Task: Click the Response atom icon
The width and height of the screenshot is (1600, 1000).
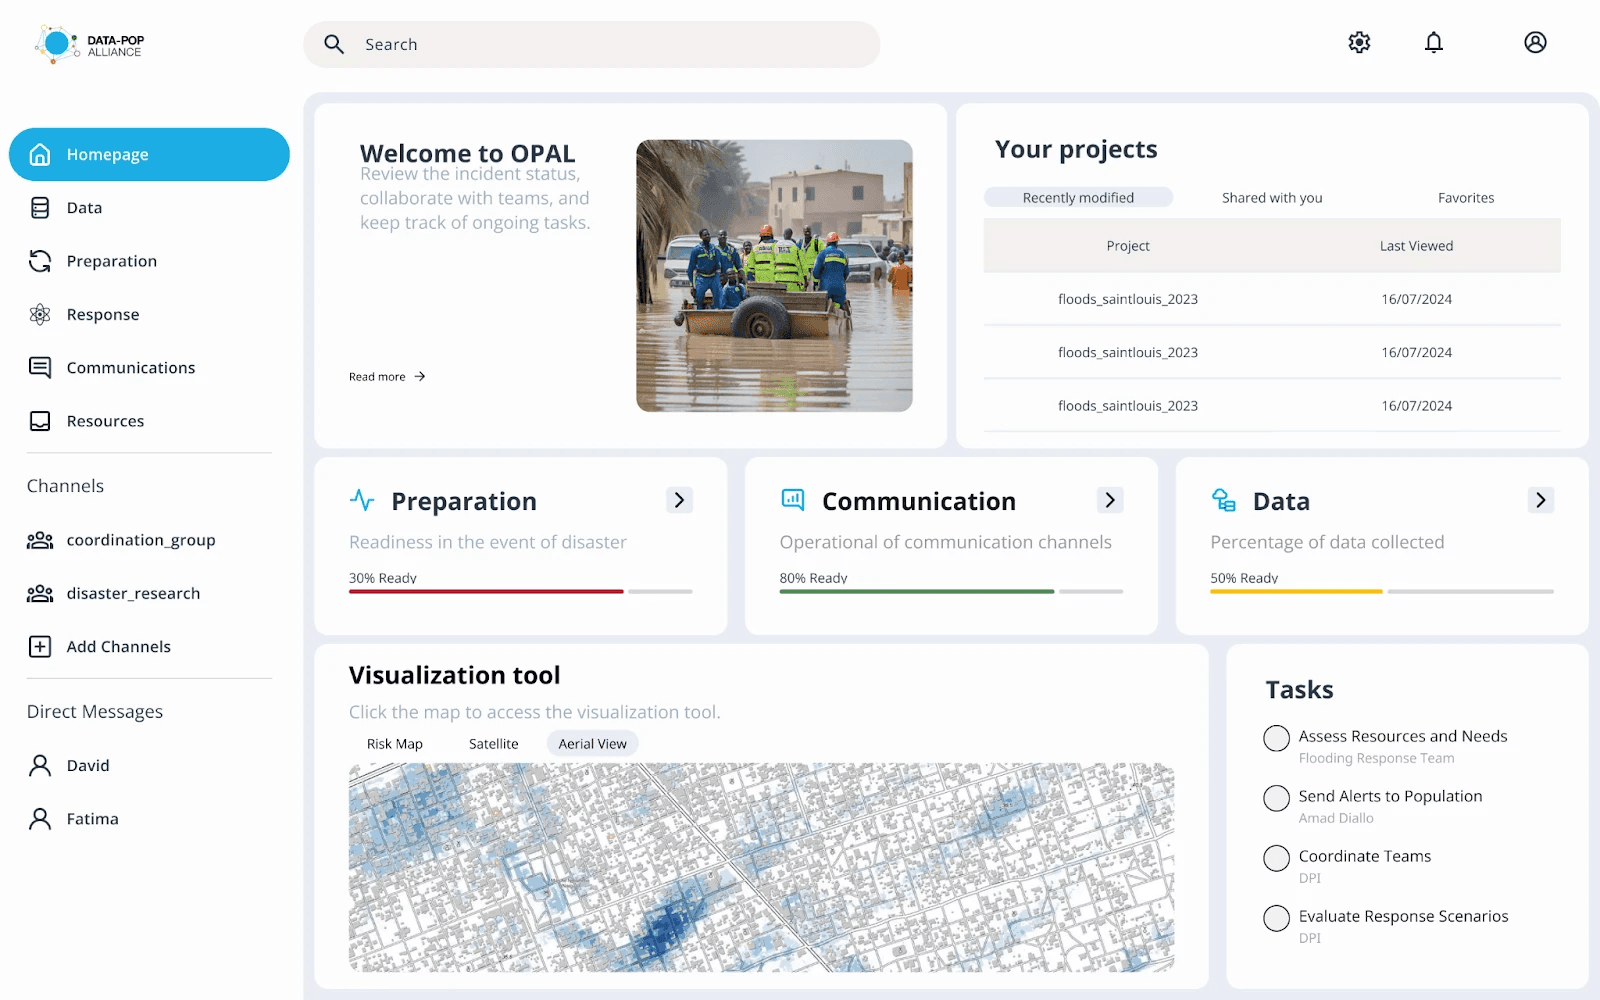Action: pyautogui.click(x=40, y=314)
